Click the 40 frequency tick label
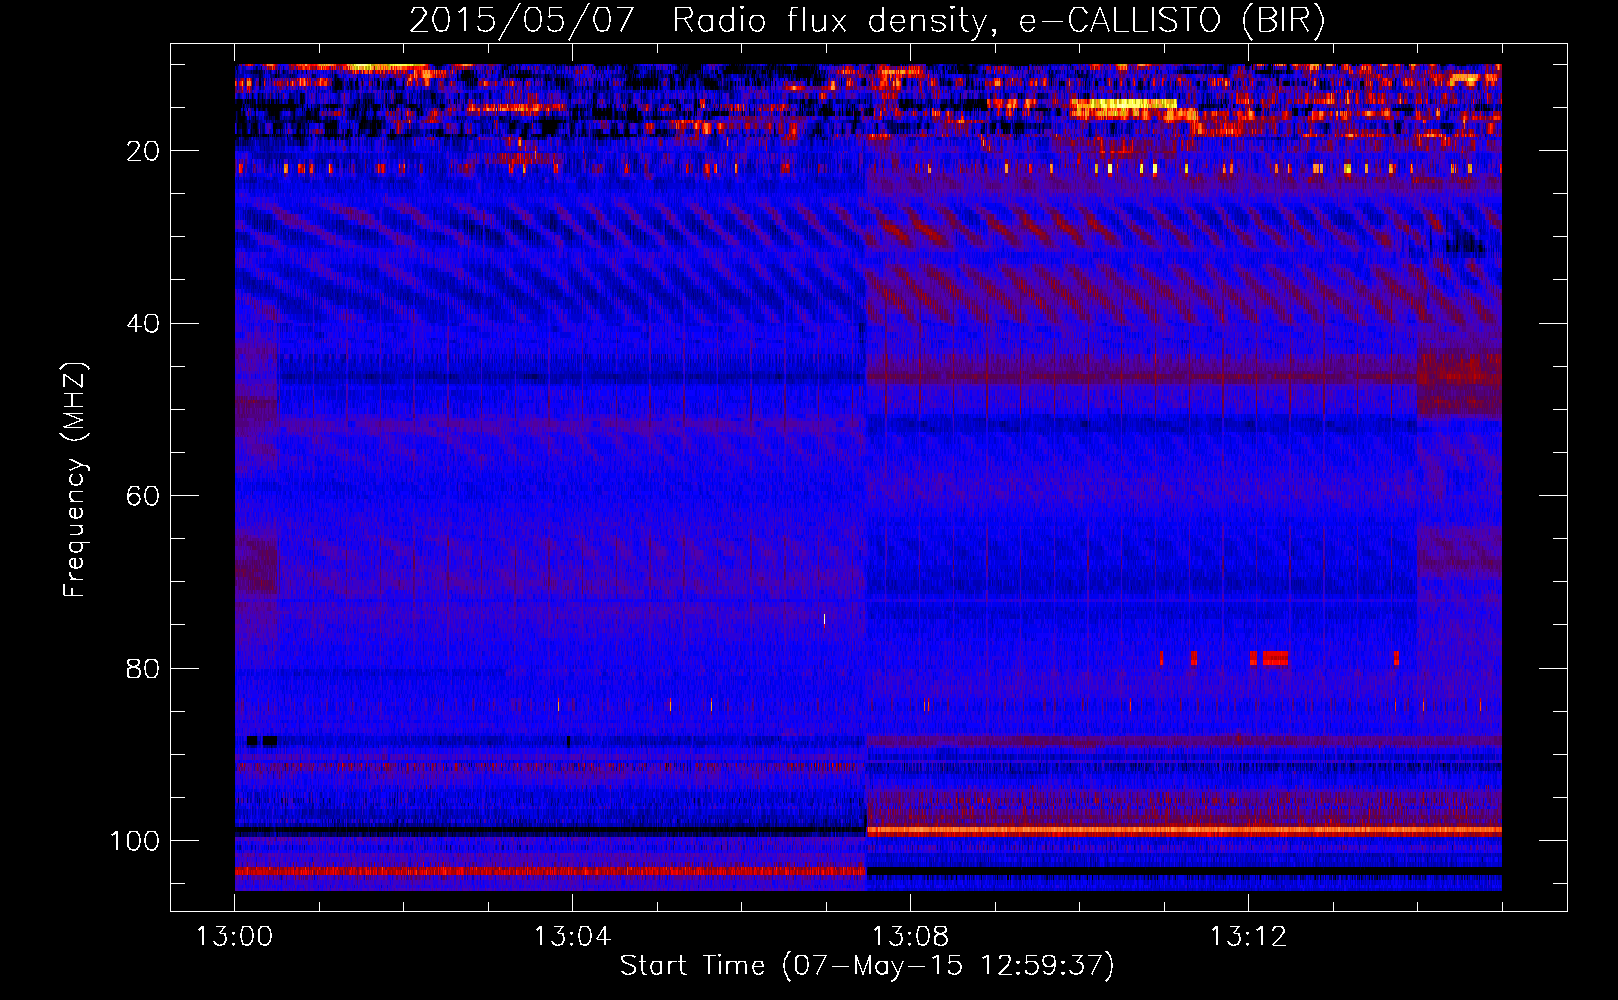 (x=143, y=324)
